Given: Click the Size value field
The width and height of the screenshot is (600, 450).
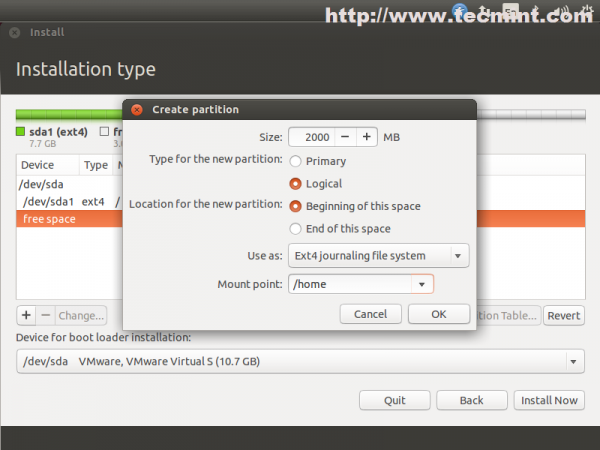Looking at the screenshot, I should click(x=312, y=137).
